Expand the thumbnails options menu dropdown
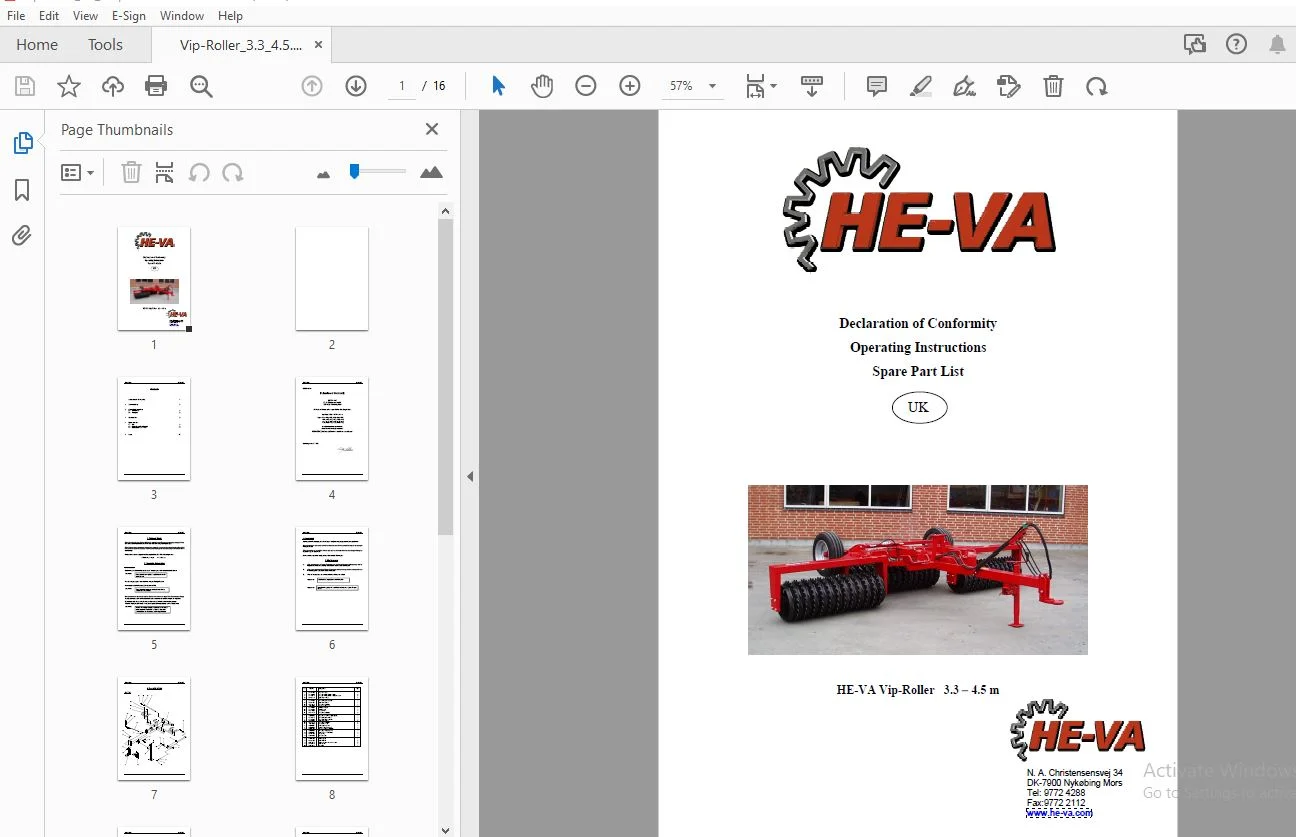 tap(77, 173)
